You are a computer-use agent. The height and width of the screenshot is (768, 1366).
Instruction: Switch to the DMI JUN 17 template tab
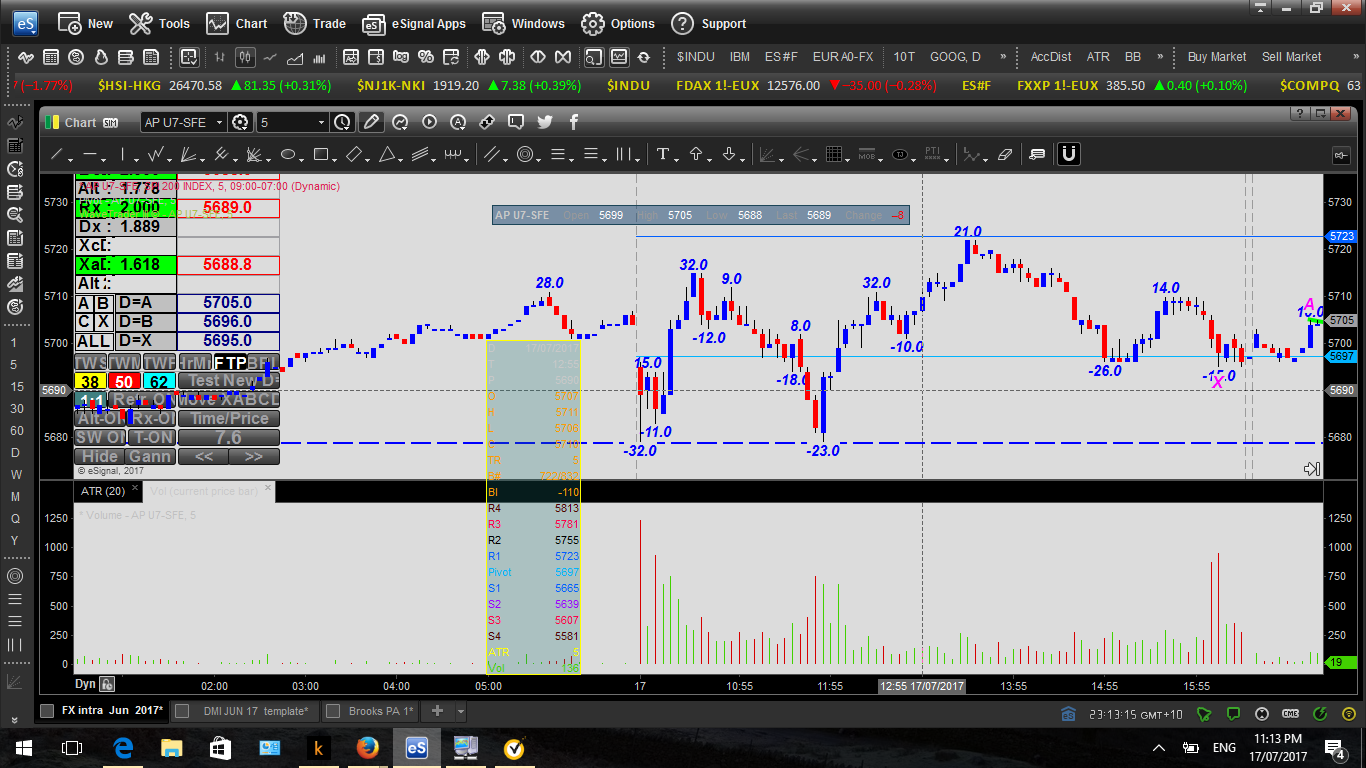(x=246, y=711)
